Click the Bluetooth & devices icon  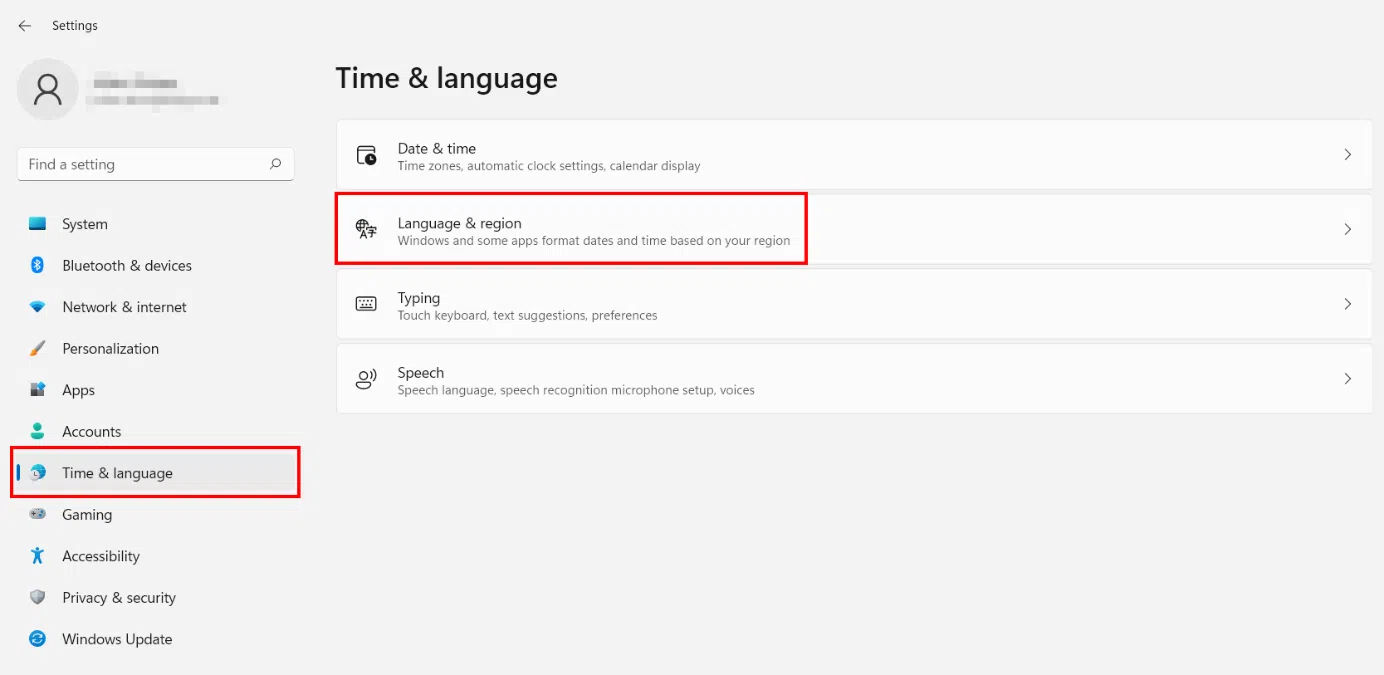(x=38, y=265)
